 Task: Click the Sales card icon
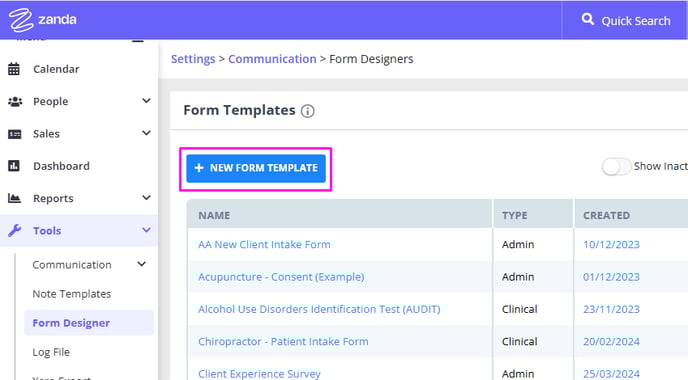(x=14, y=134)
